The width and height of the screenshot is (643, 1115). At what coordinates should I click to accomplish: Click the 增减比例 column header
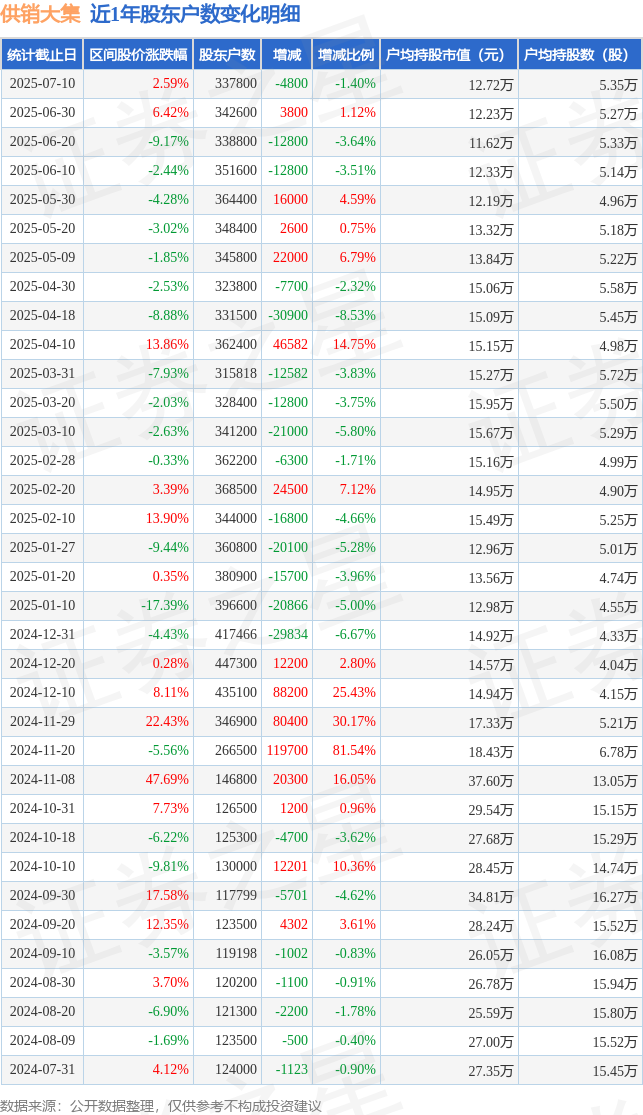(x=346, y=55)
